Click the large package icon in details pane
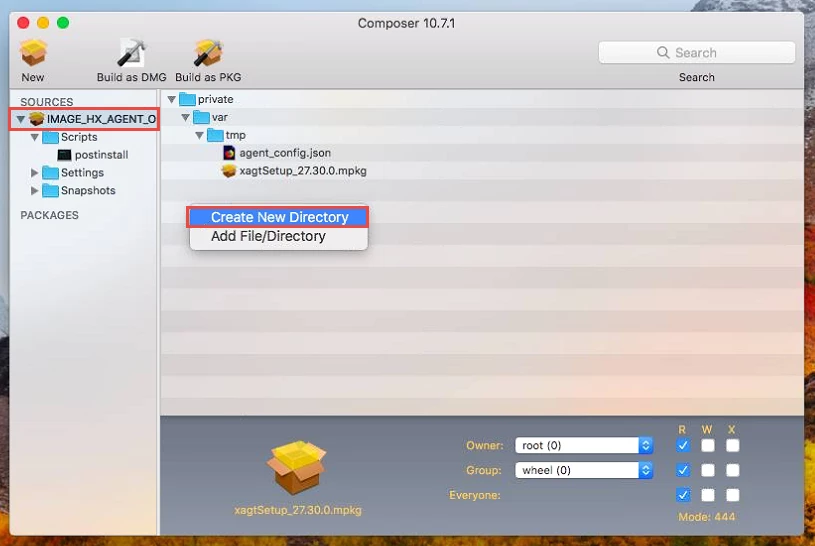 pos(297,467)
